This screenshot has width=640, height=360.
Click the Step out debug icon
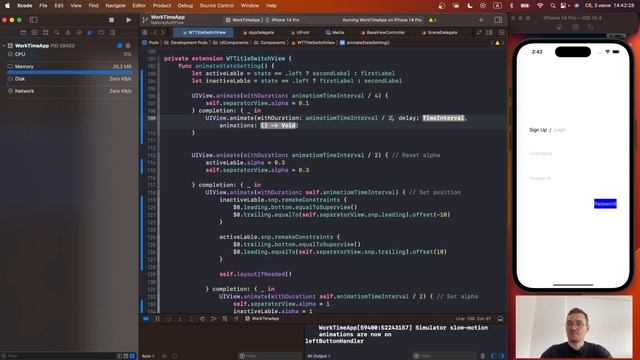[191, 318]
